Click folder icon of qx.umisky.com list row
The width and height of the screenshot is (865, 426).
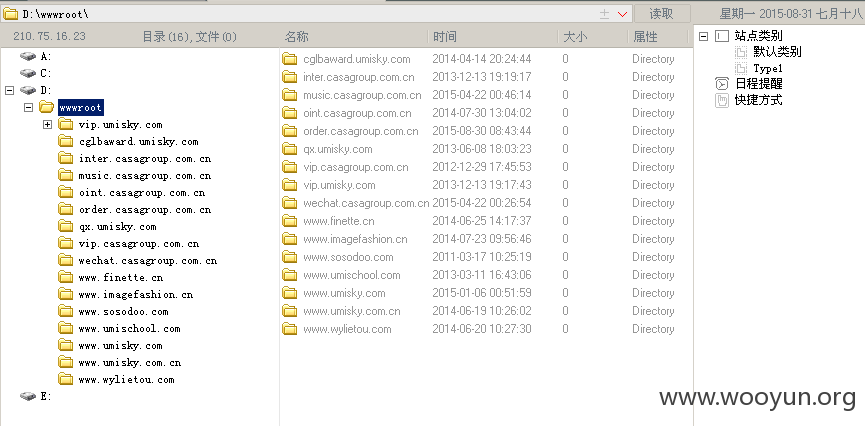coord(290,149)
